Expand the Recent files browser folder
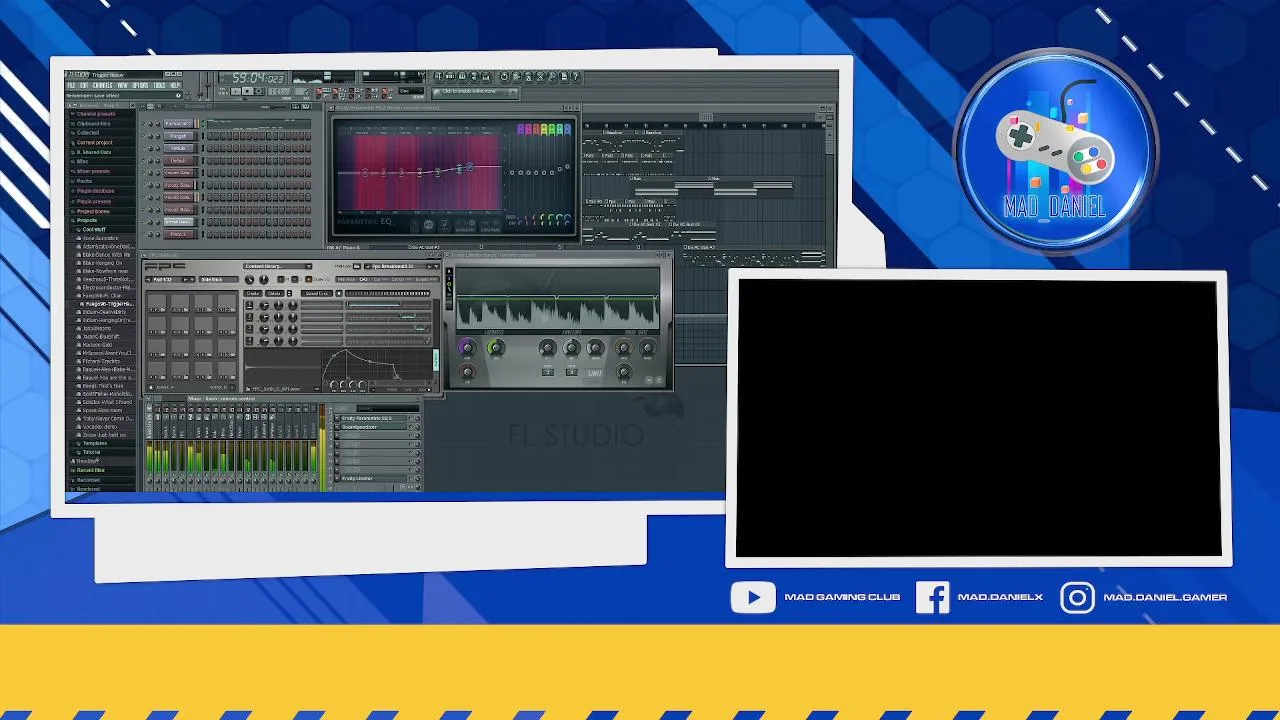 pos(90,470)
